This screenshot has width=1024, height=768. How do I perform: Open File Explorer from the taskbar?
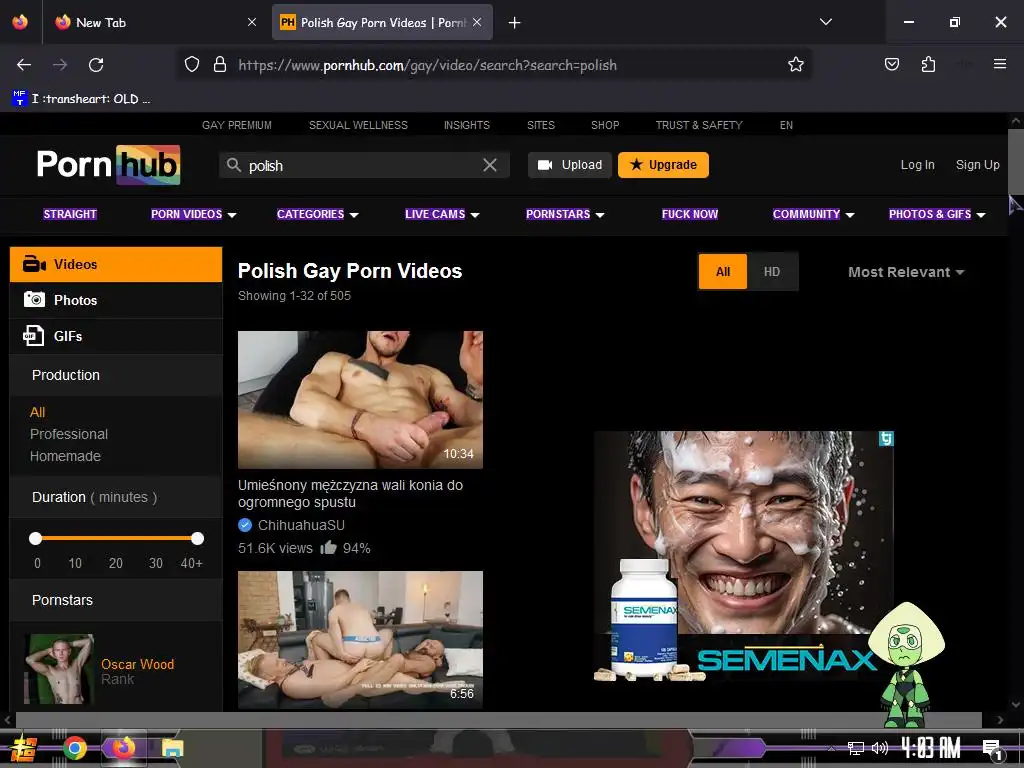173,748
